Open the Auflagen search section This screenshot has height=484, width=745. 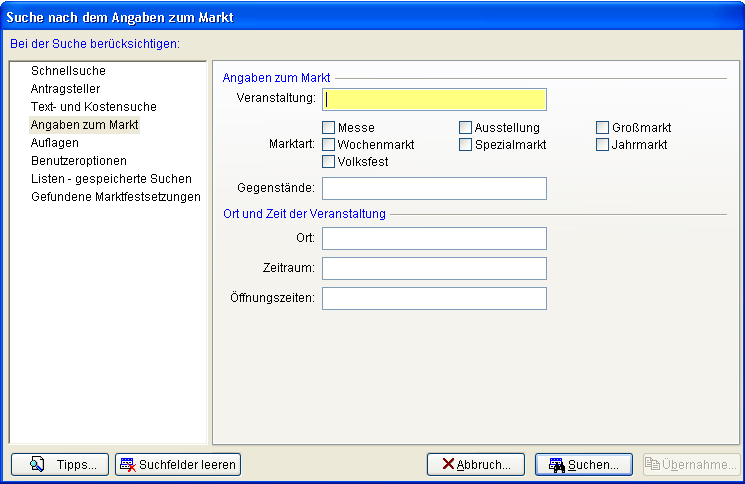[54, 143]
